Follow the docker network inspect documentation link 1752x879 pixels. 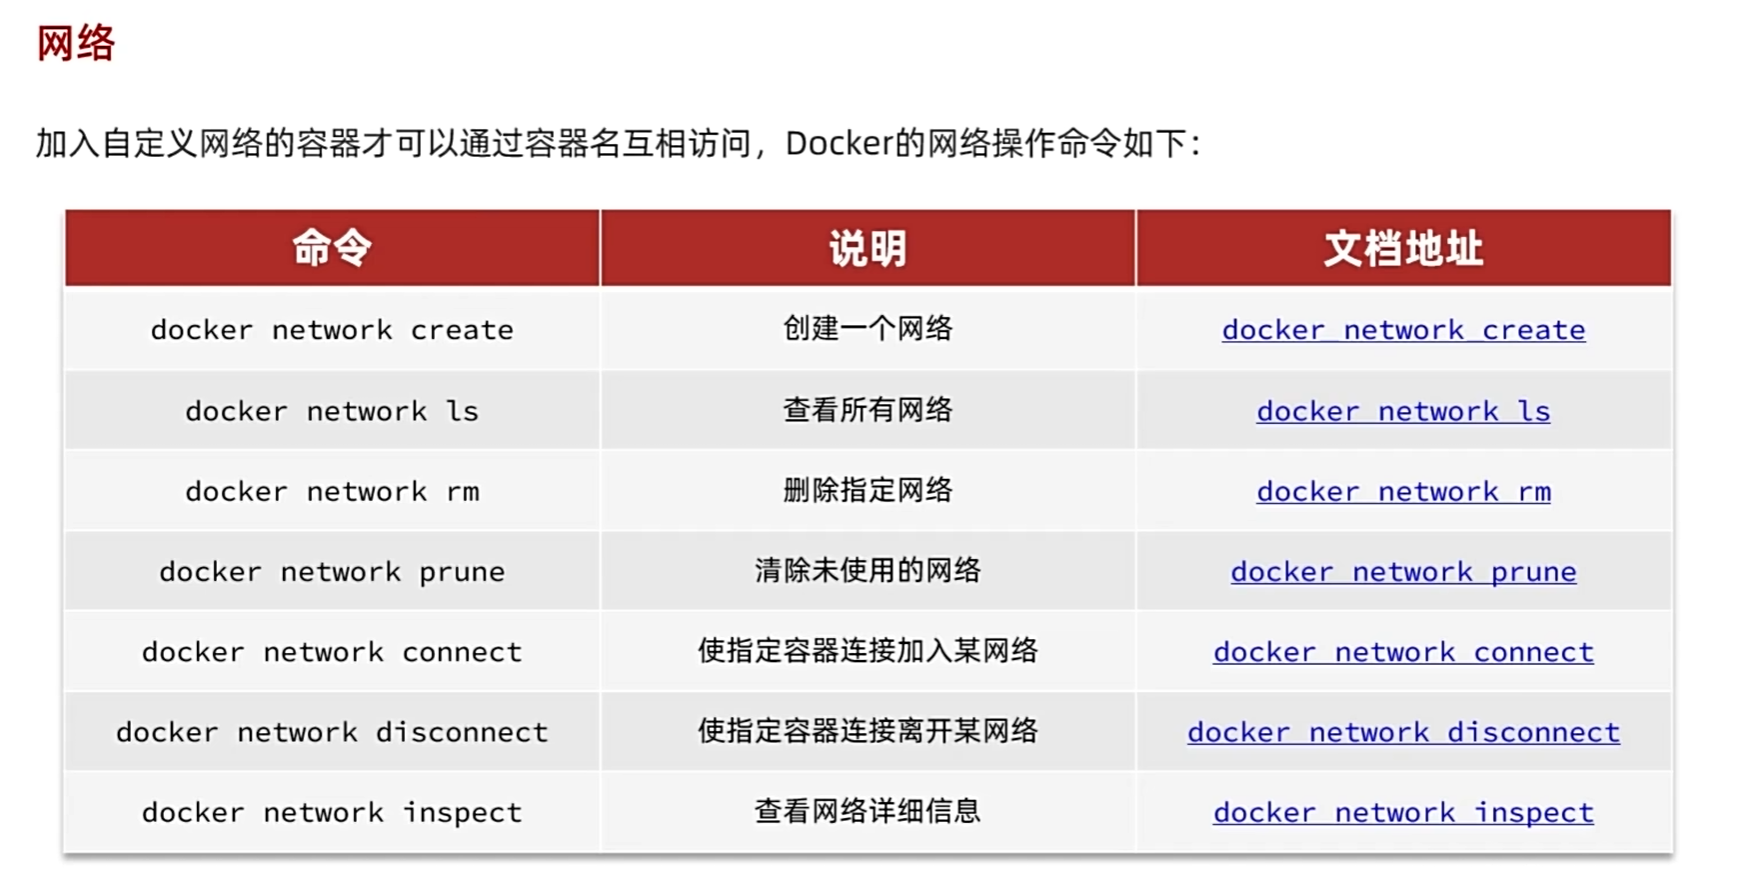pyautogui.click(x=1402, y=812)
